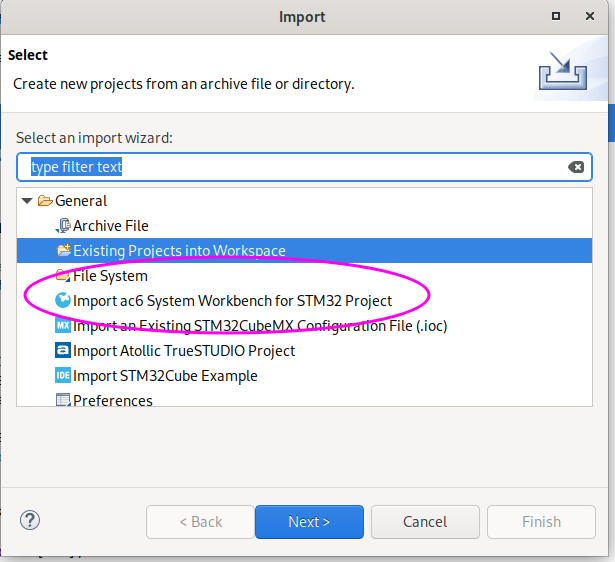Click the Archive File icon

pos(63,226)
